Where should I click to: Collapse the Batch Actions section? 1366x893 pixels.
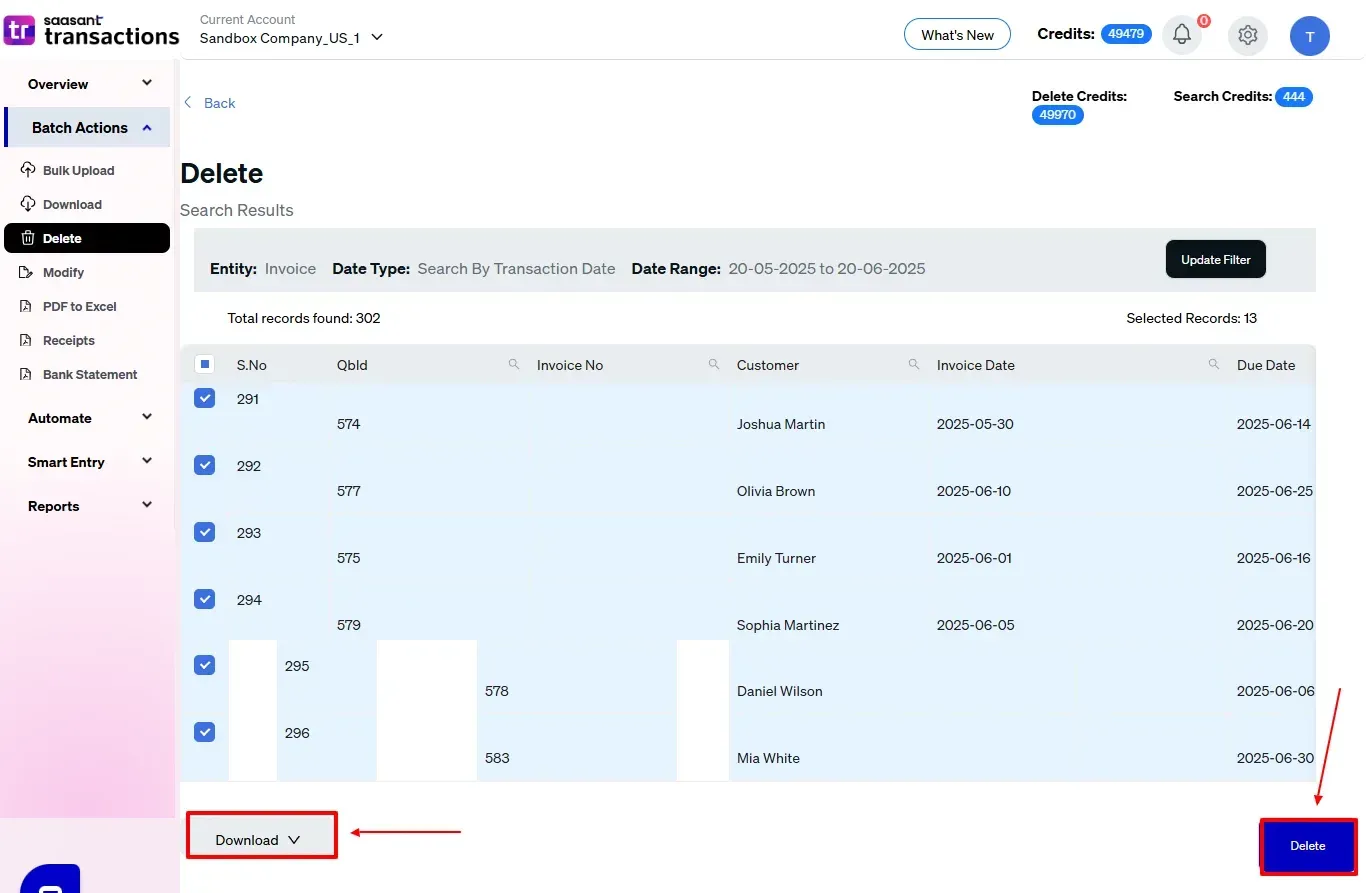point(88,128)
